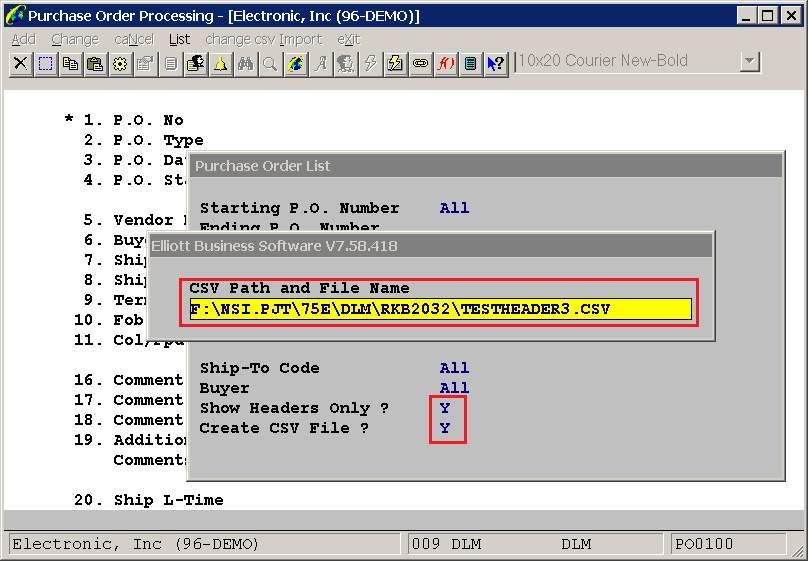Click the Show Headers Only Y value
The image size is (808, 561).
coord(445,408)
